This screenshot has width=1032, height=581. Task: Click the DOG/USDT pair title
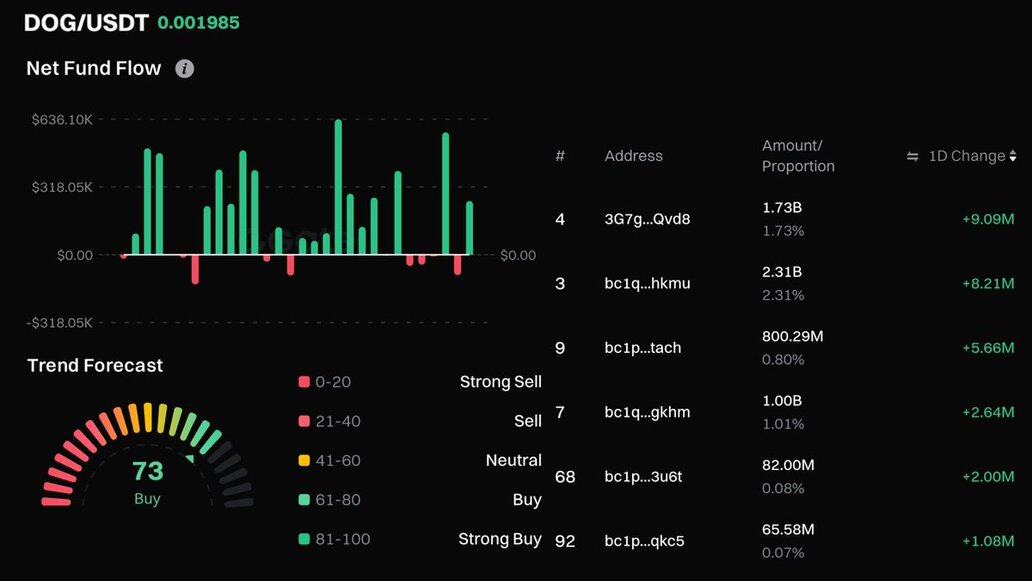tap(85, 22)
